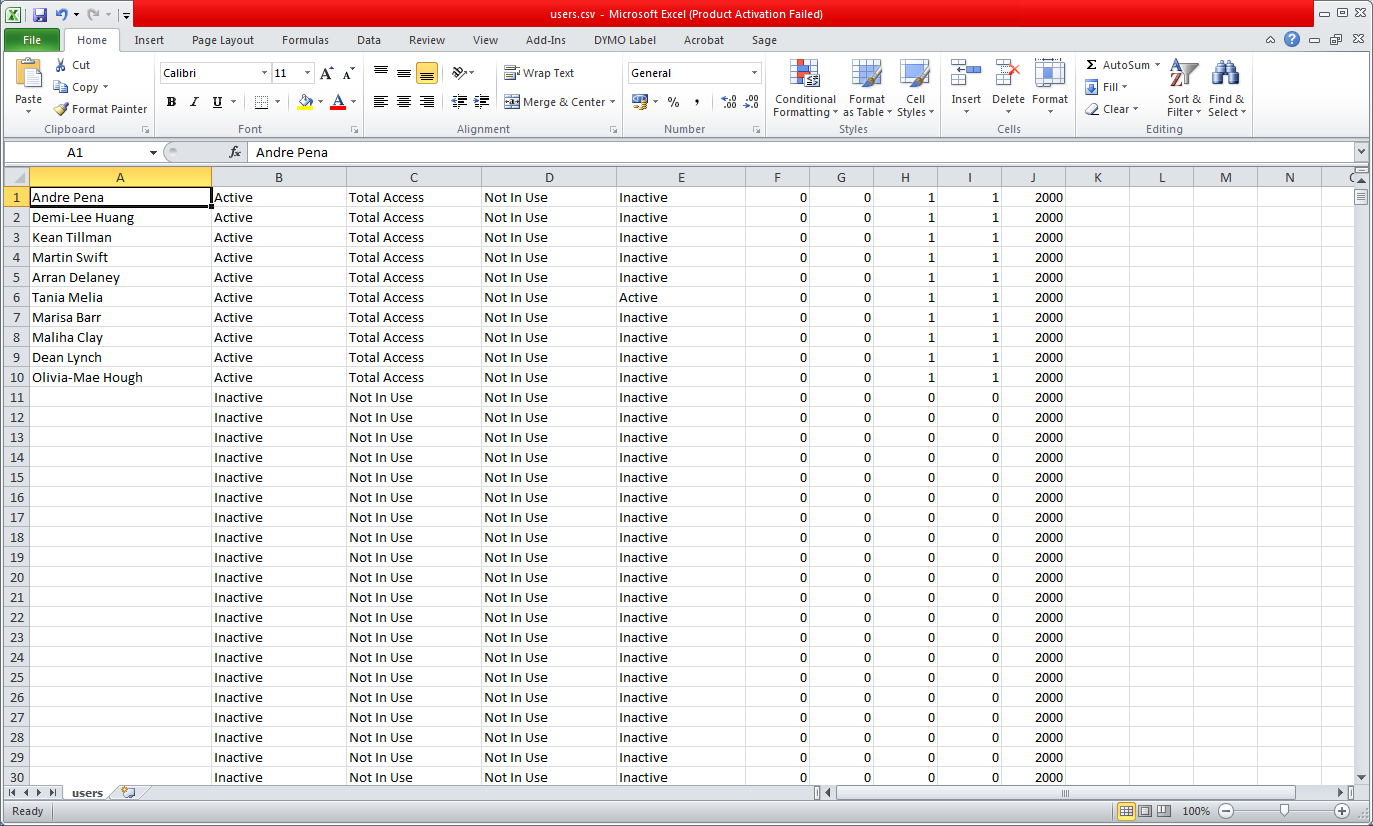This screenshot has width=1373, height=826.
Task: Click the zoom slider handle
Action: [1284, 811]
